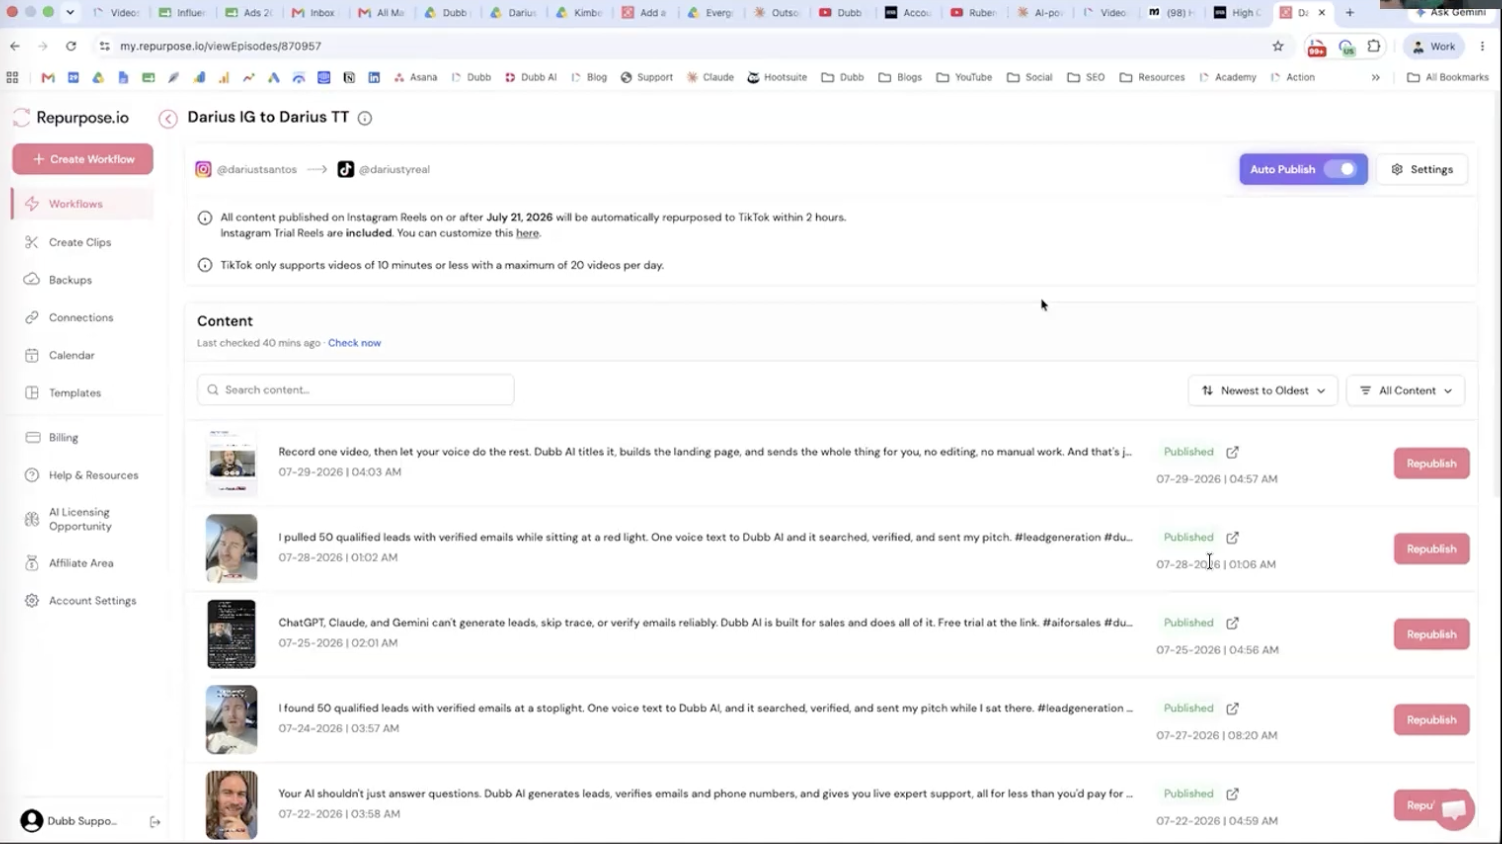This screenshot has height=844, width=1502.
Task: Expand the Resources bookmarks folder
Action: pos(1152,77)
